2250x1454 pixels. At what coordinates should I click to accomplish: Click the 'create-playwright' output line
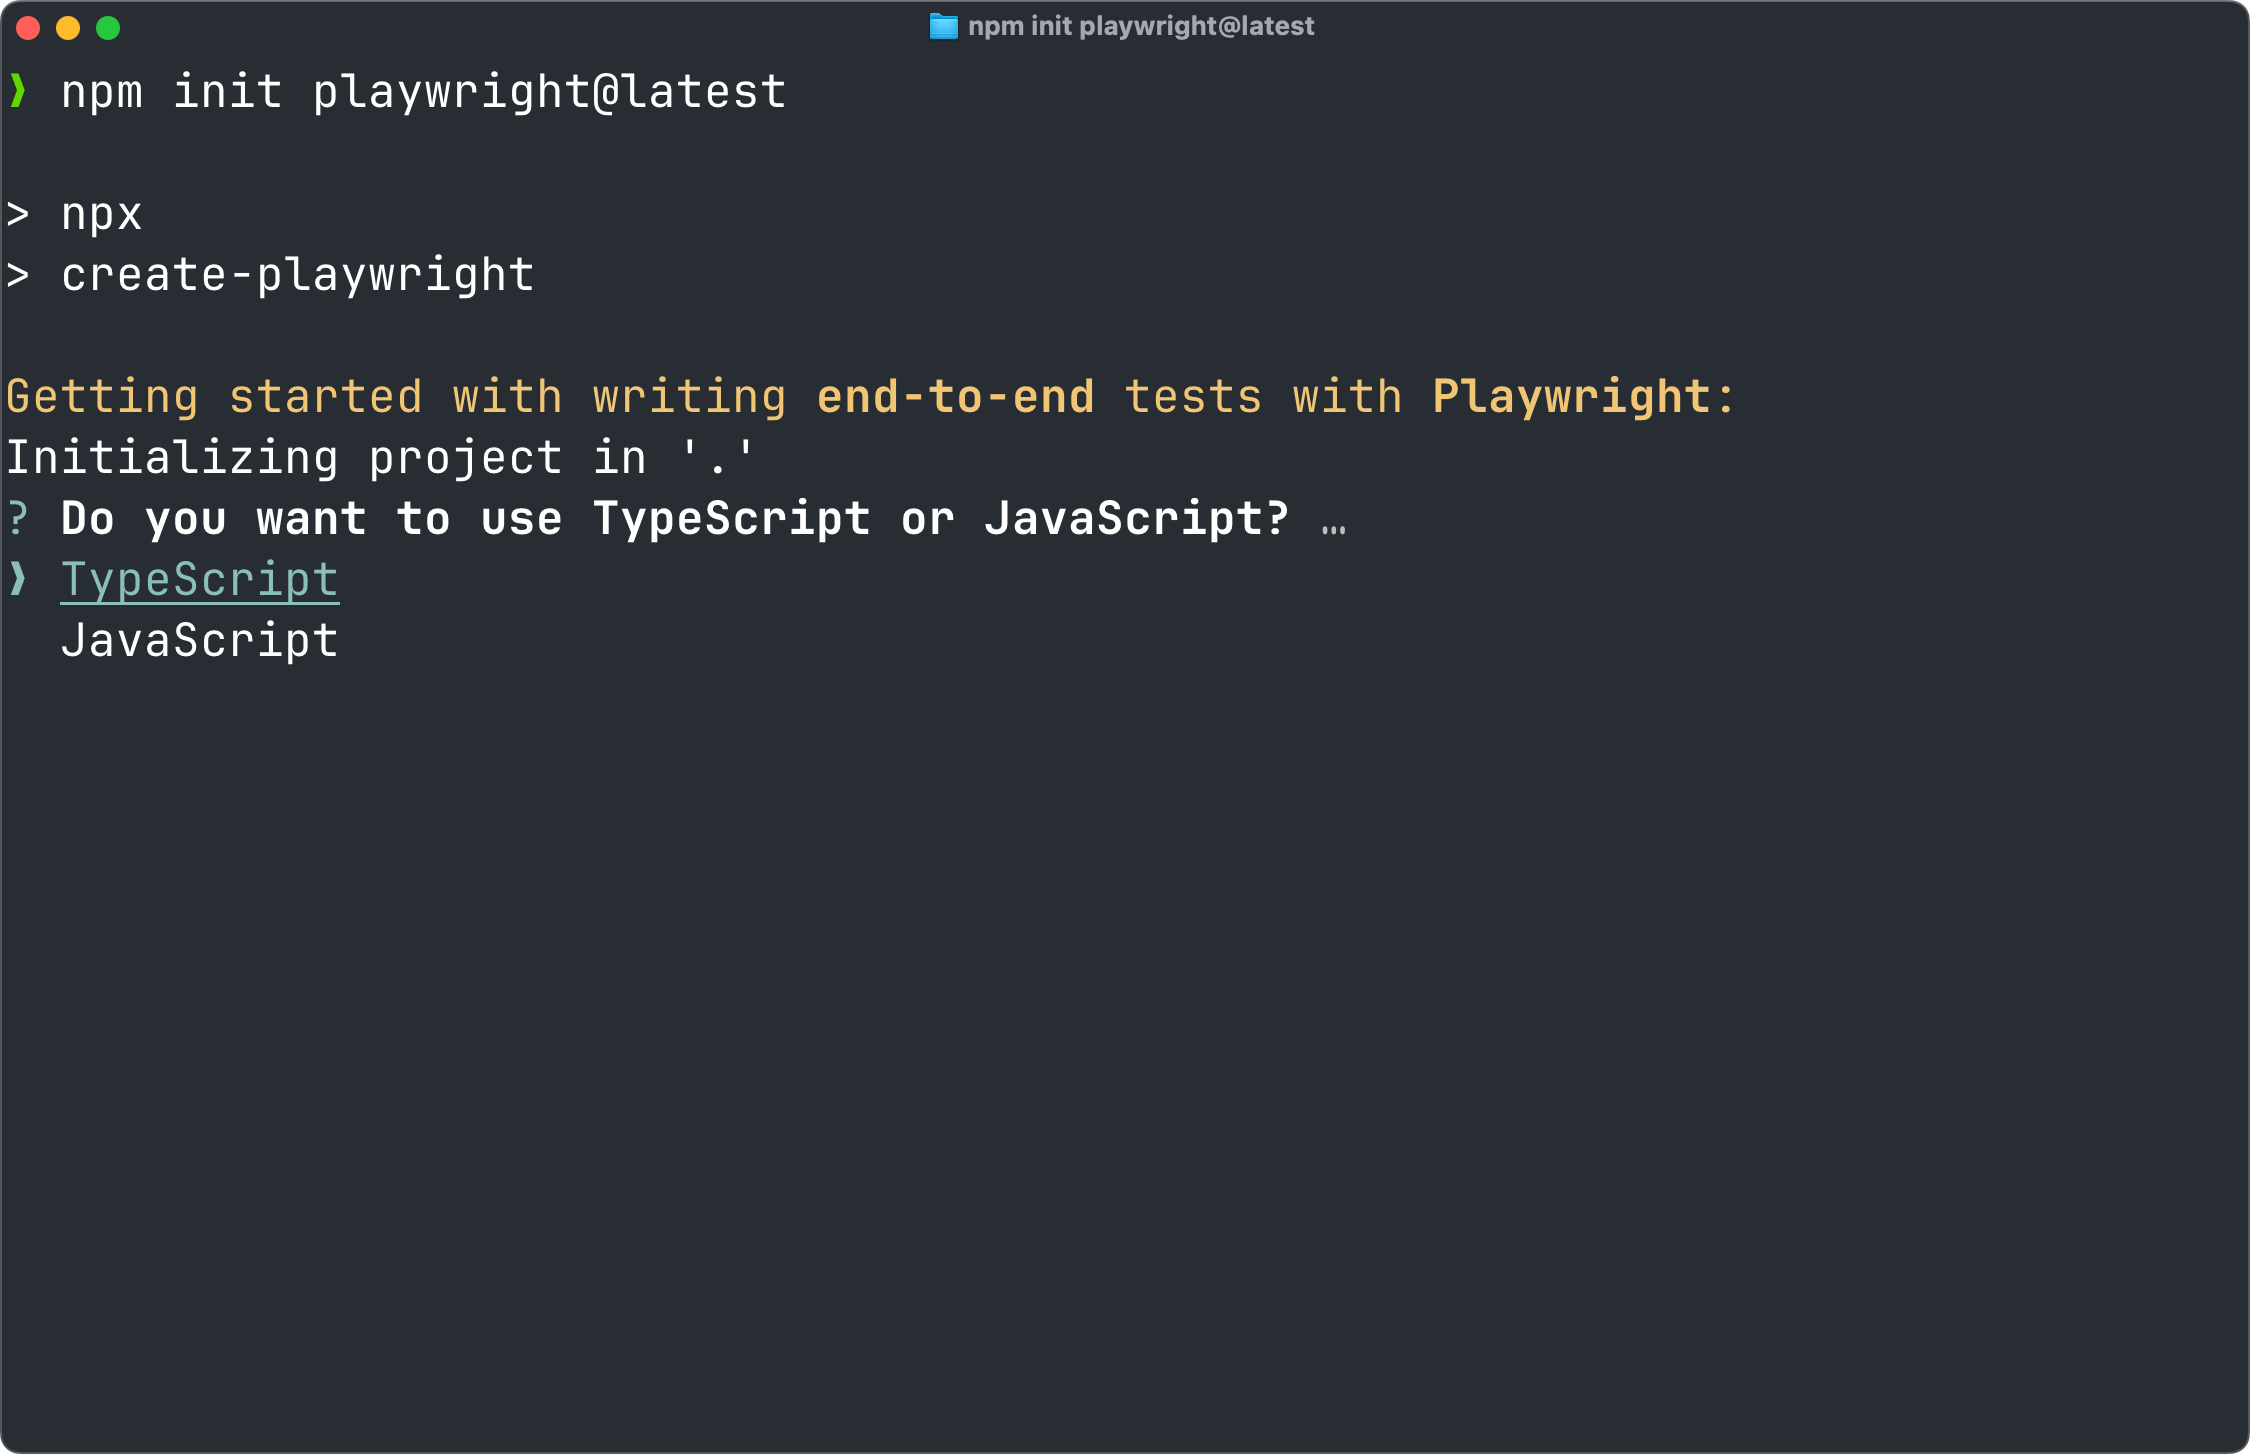298,275
